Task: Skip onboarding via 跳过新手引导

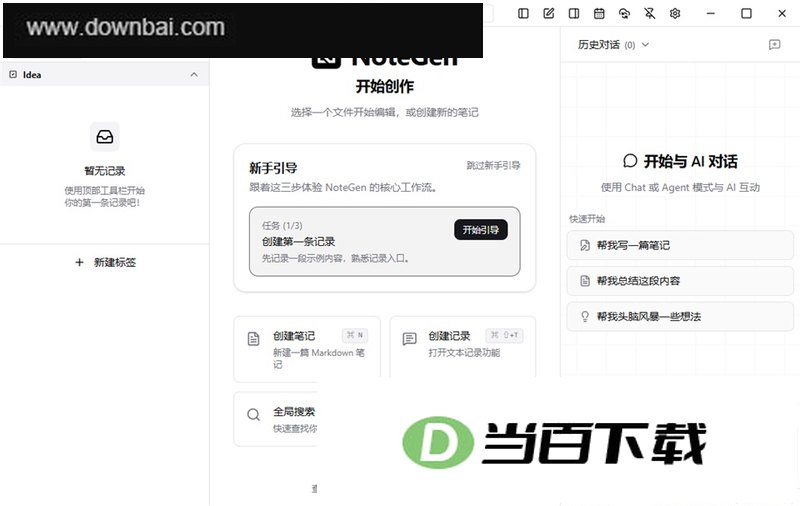Action: pyautogui.click(x=493, y=165)
